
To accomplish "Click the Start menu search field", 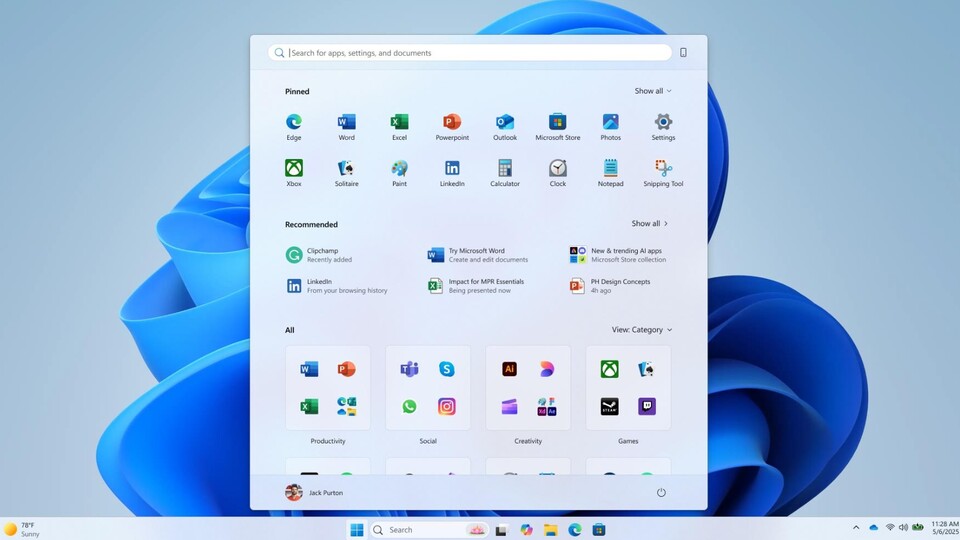I will coord(470,53).
